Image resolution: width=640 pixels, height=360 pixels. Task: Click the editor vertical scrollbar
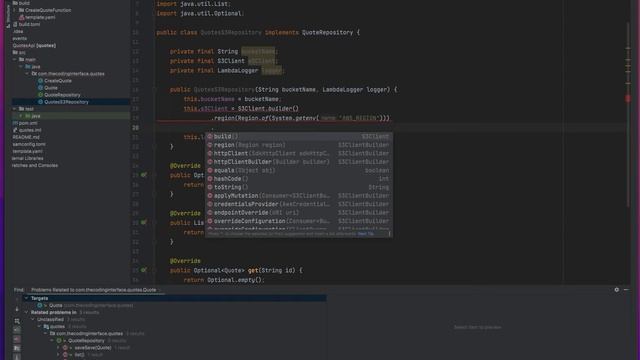click(628, 114)
